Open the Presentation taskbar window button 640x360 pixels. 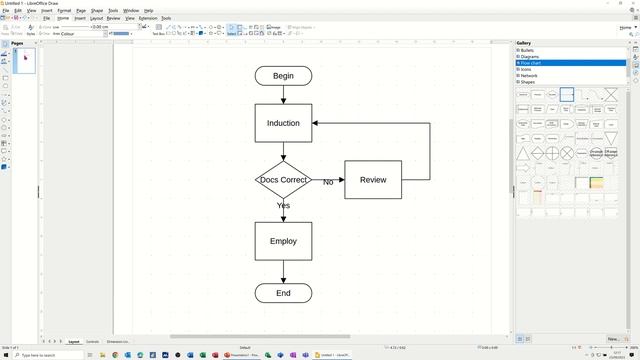[x=242, y=355]
